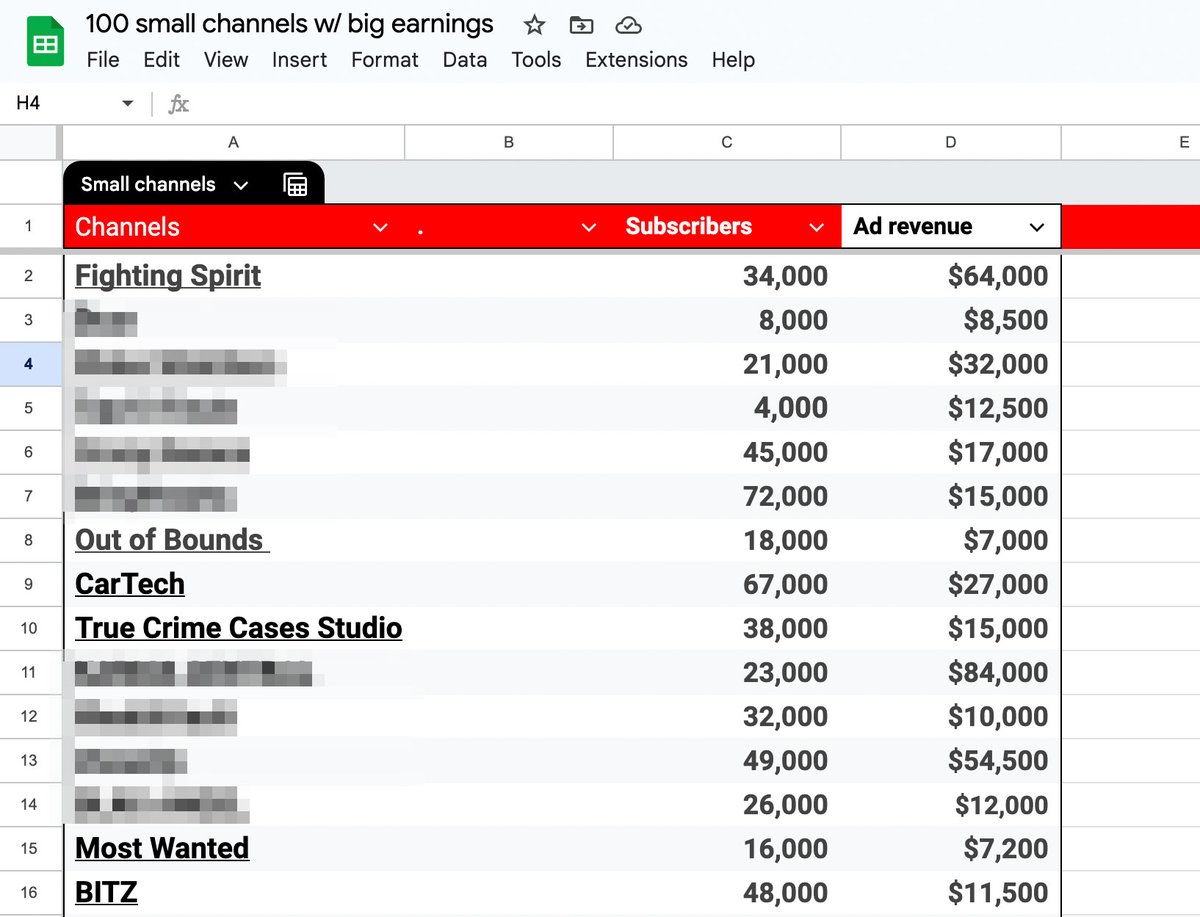The height and width of the screenshot is (917, 1200).
Task: Open the Ad revenue column dropdown
Action: 1036,228
